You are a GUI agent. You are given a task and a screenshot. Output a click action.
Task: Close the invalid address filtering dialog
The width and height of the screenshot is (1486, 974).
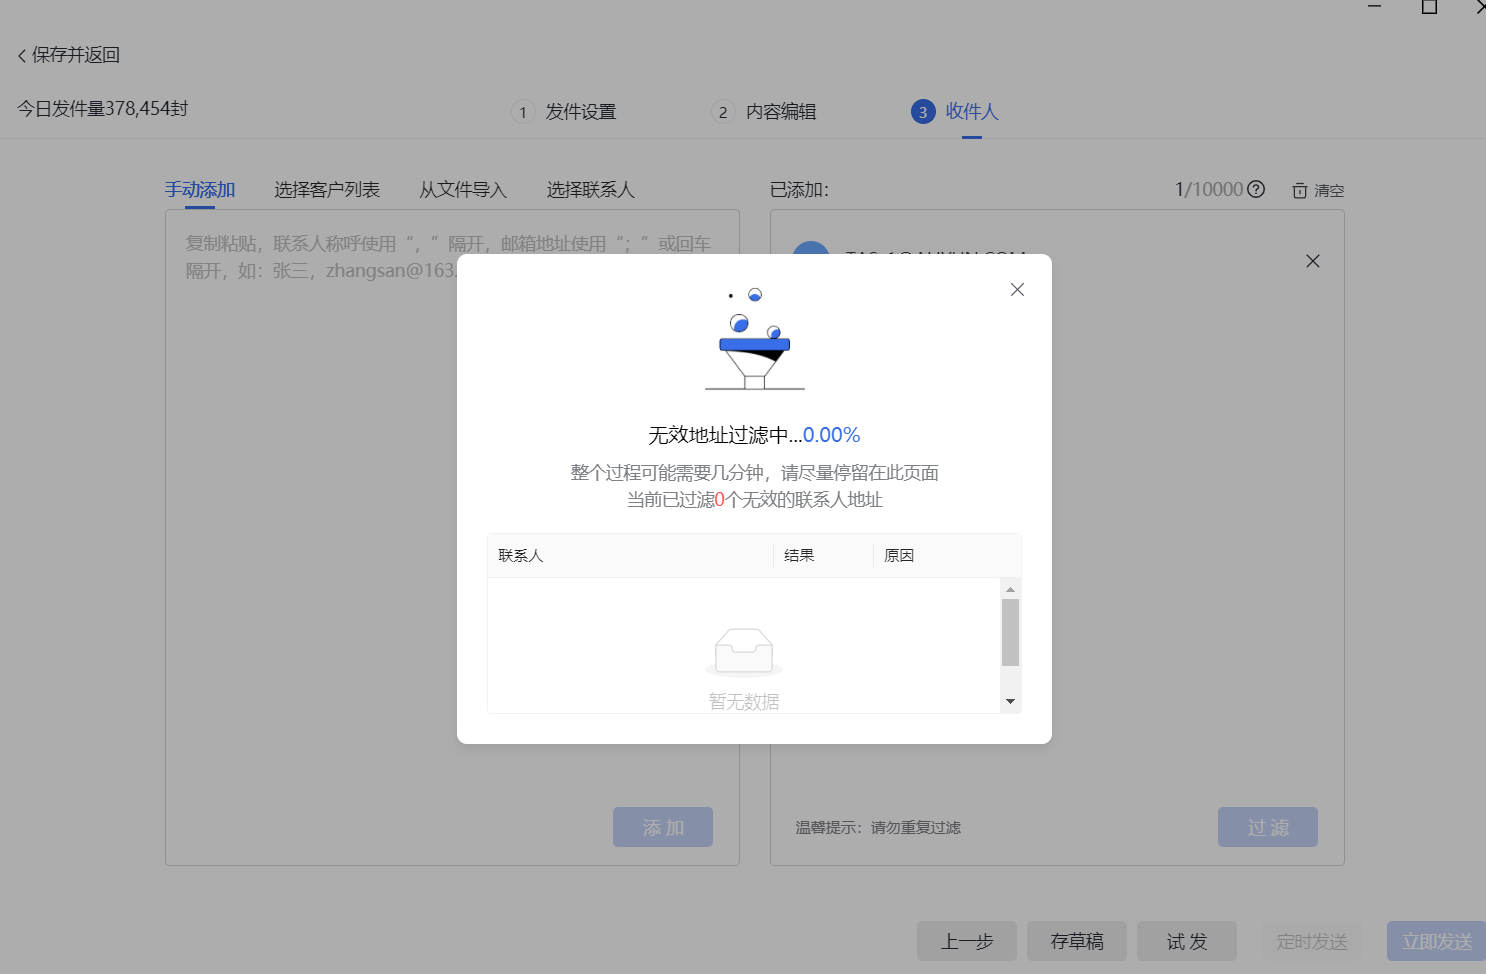coord(1017,289)
